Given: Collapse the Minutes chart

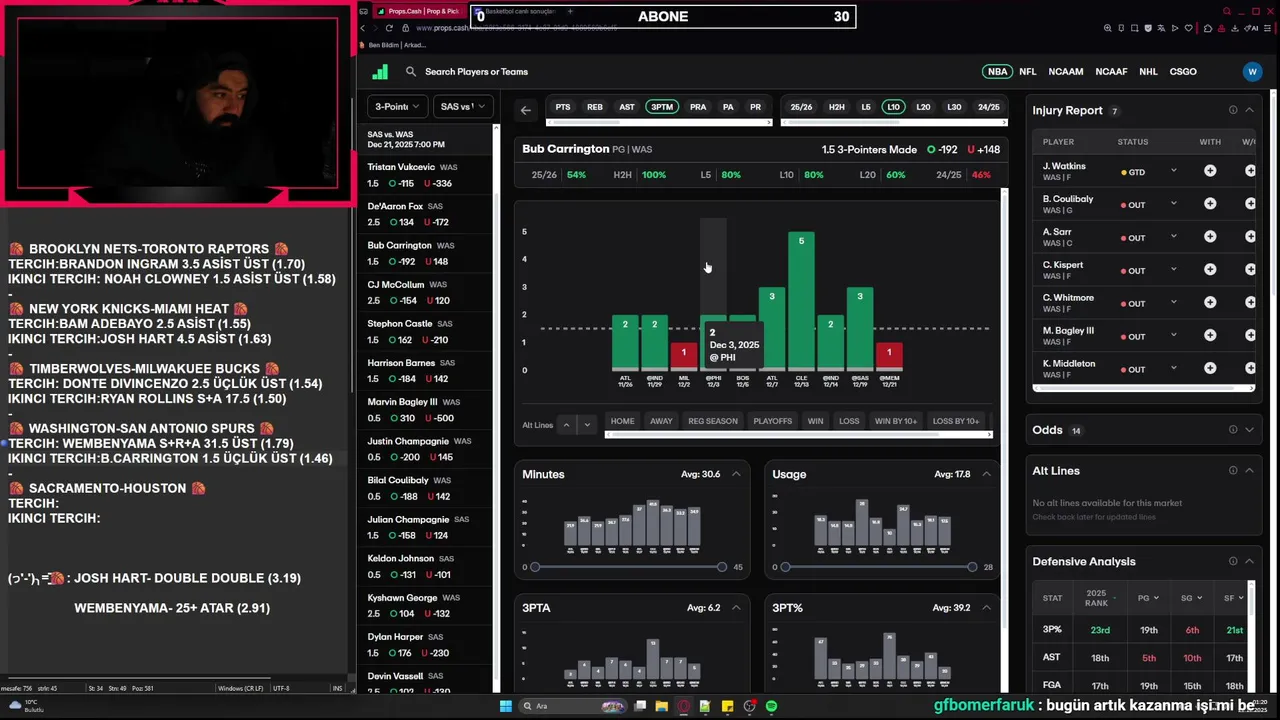Looking at the screenshot, I should click(736, 474).
